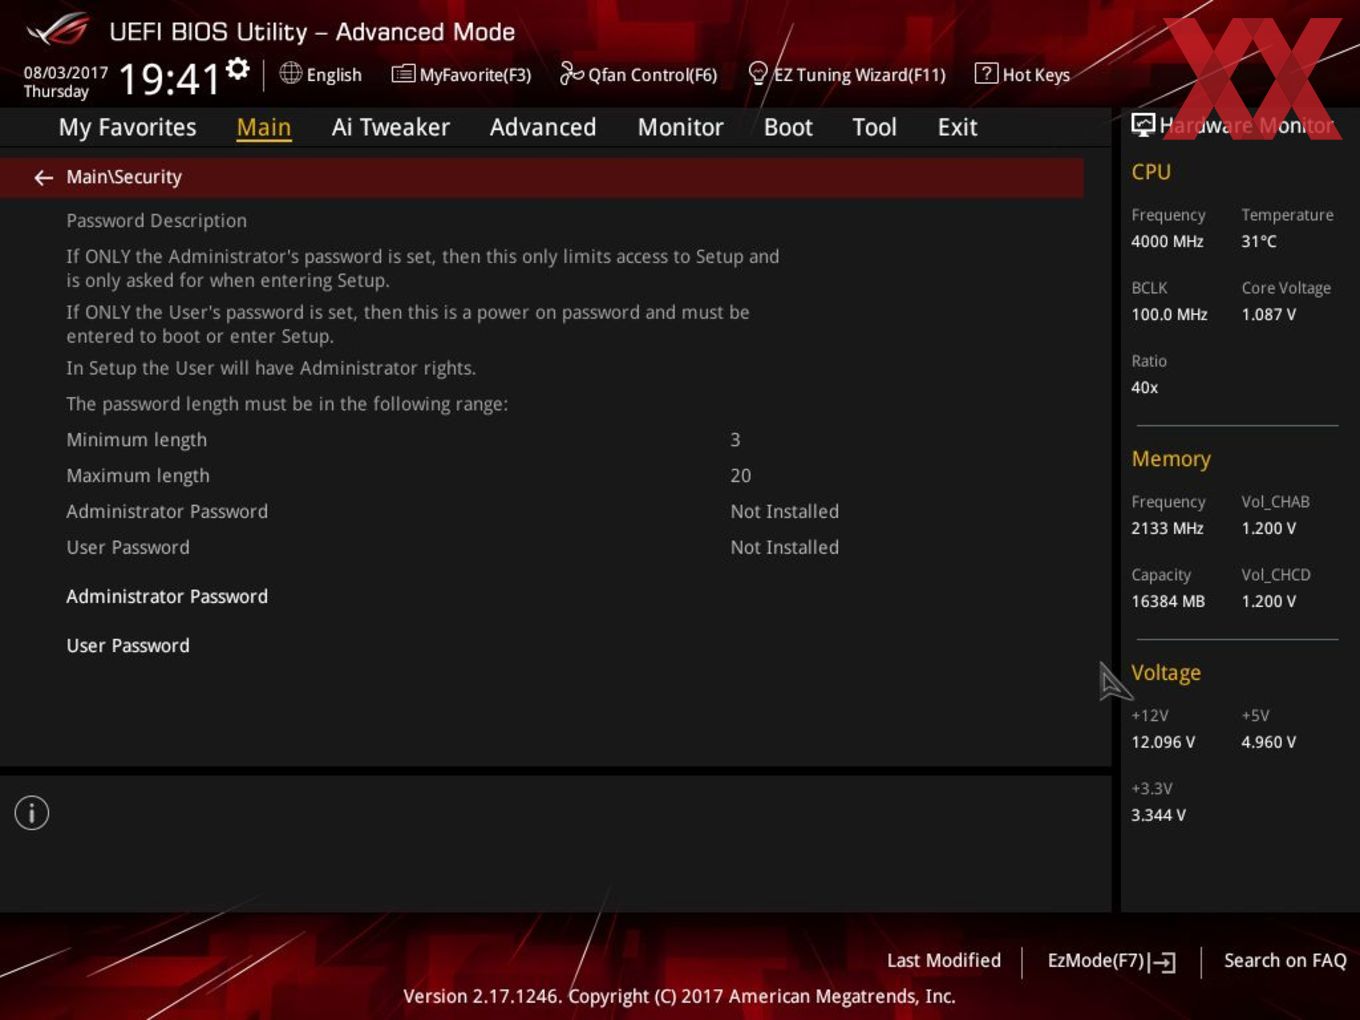
Task: Click the Version 2.17.1246 copyright text
Action: (679, 997)
